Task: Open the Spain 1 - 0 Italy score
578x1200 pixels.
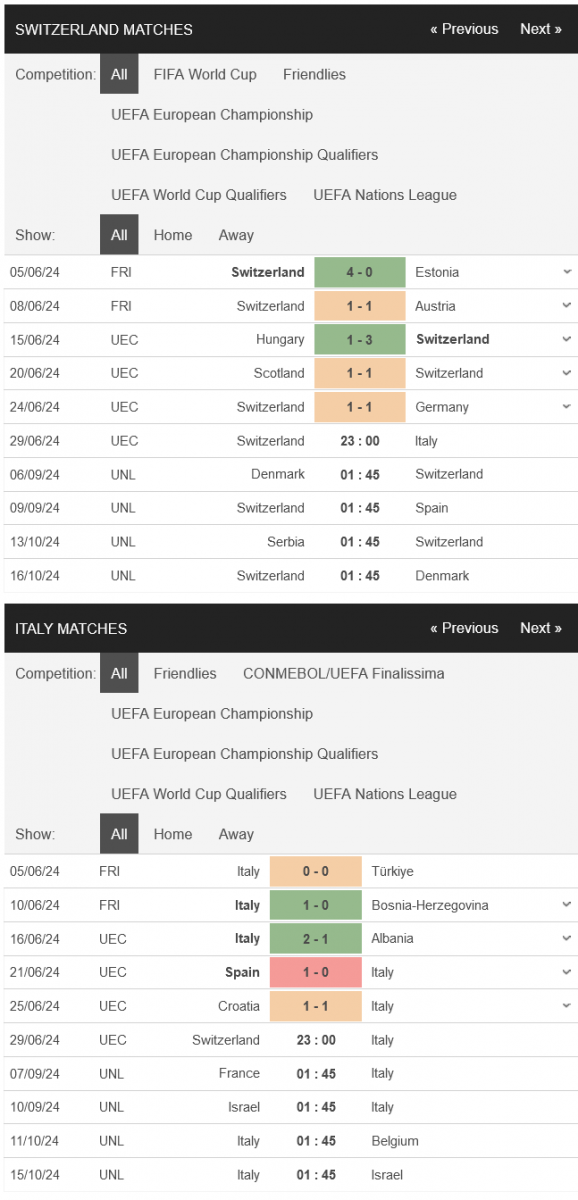Action: (x=316, y=972)
